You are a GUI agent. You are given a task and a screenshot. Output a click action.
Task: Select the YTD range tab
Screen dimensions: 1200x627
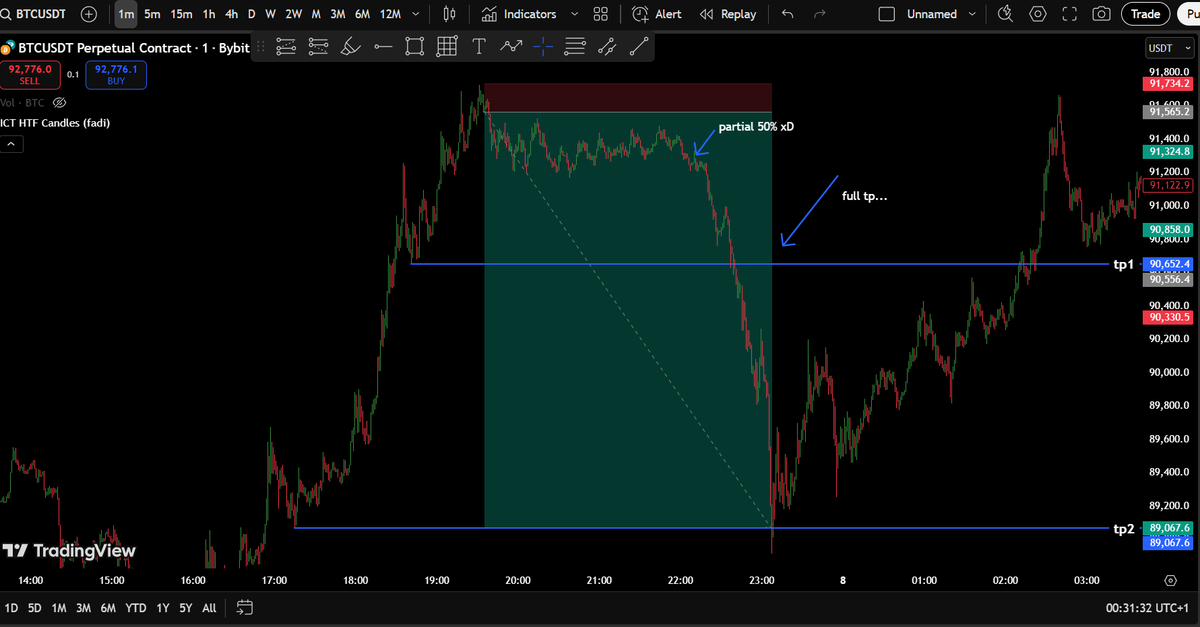[x=136, y=607]
